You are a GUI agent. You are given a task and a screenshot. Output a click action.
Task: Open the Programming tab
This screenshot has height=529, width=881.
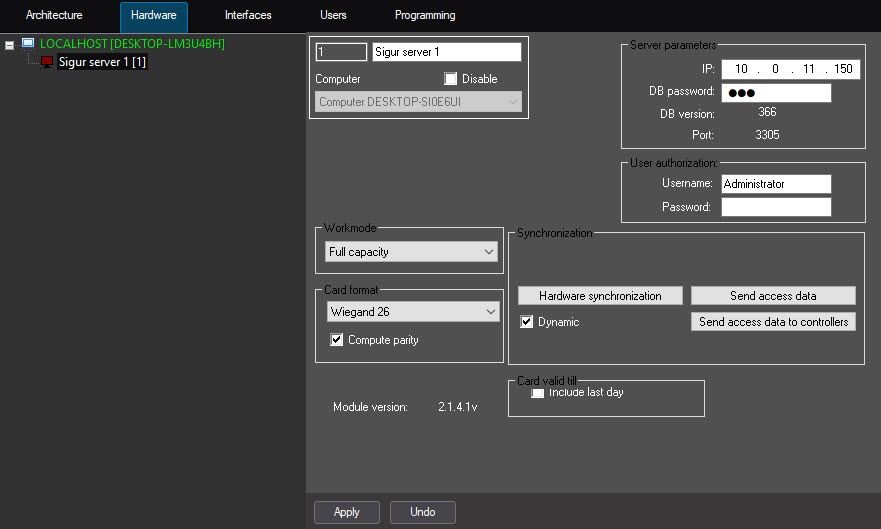tap(425, 15)
